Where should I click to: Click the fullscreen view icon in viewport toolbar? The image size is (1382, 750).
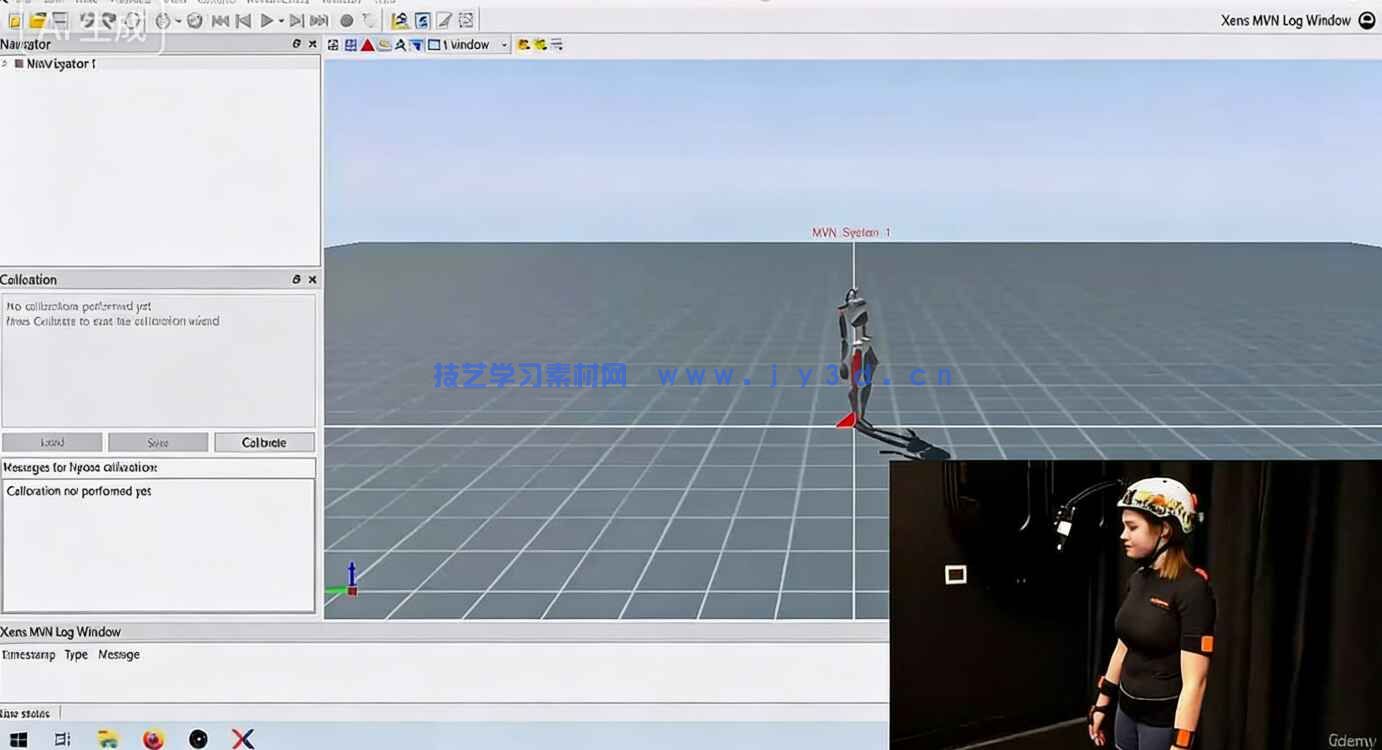(x=331, y=45)
